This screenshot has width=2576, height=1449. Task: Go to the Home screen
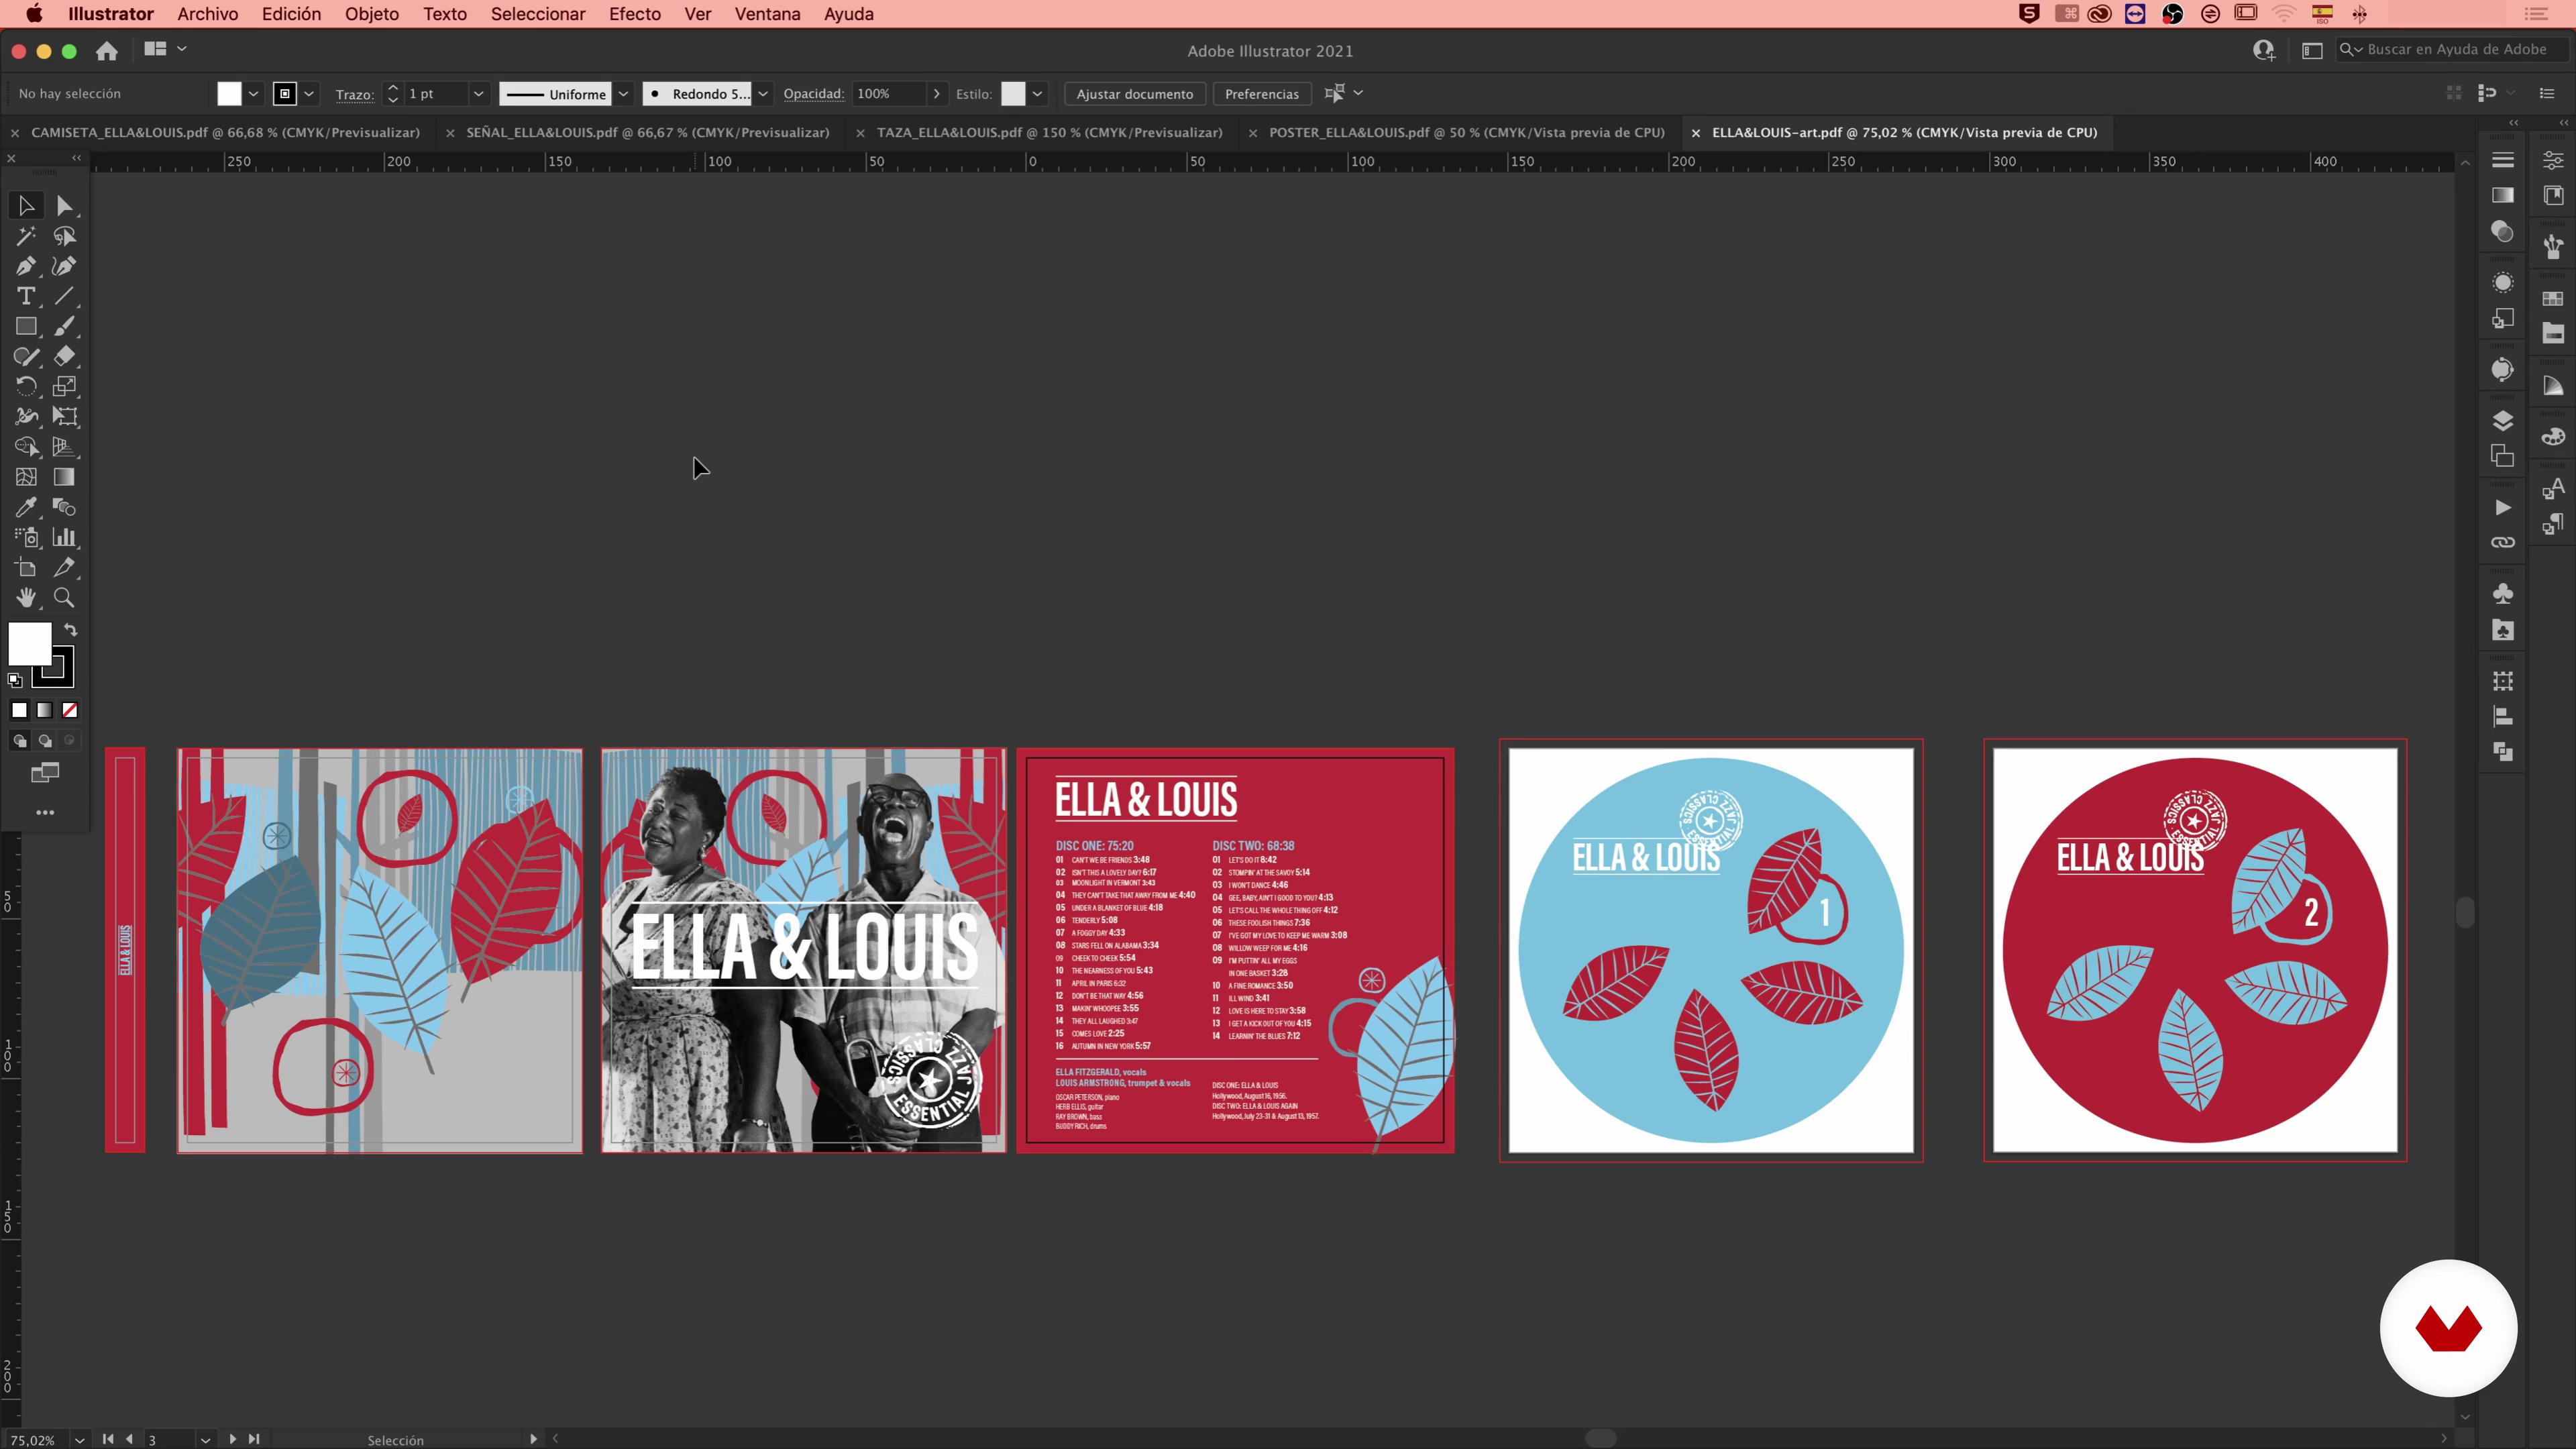point(107,50)
